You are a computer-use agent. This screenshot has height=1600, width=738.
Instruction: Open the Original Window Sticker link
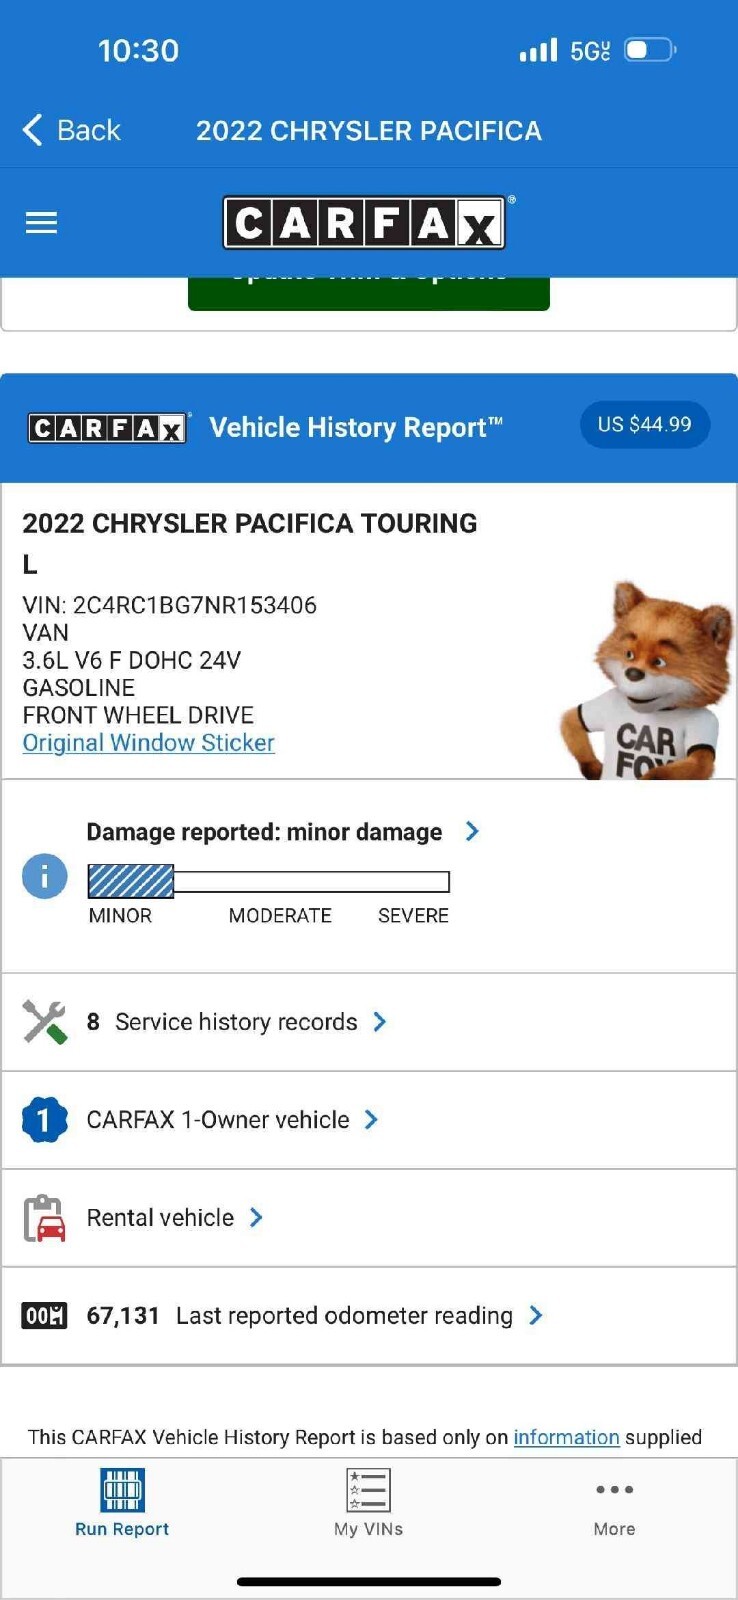149,743
